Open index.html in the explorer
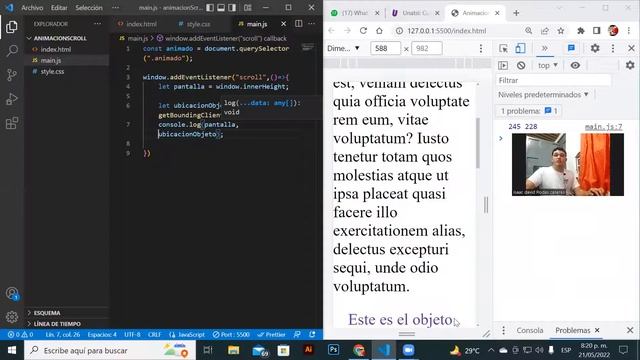This screenshot has width=640, height=360. pos(56,49)
